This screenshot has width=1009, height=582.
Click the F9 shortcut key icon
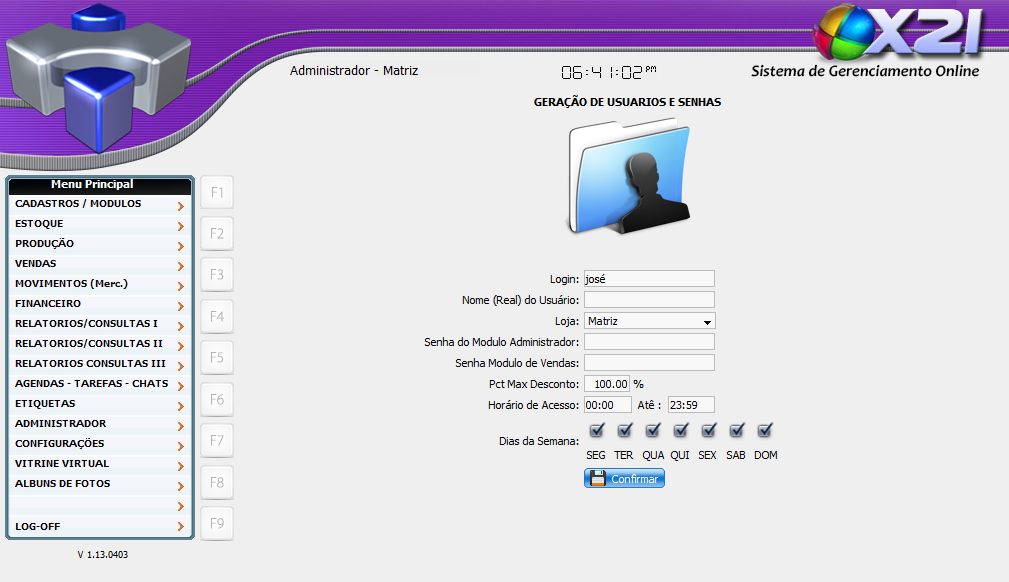click(217, 523)
